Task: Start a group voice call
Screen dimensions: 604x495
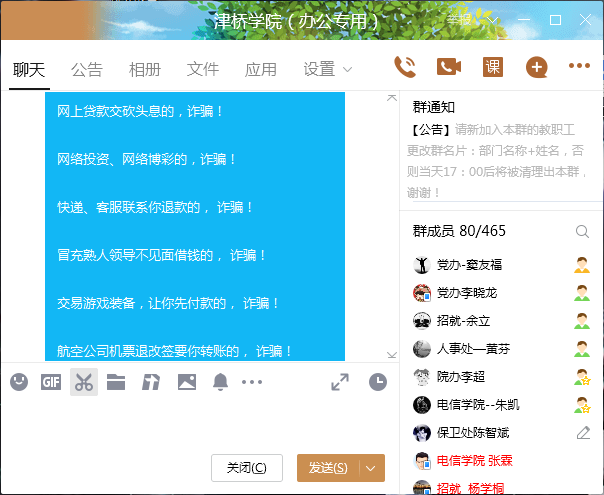Action: pos(405,67)
